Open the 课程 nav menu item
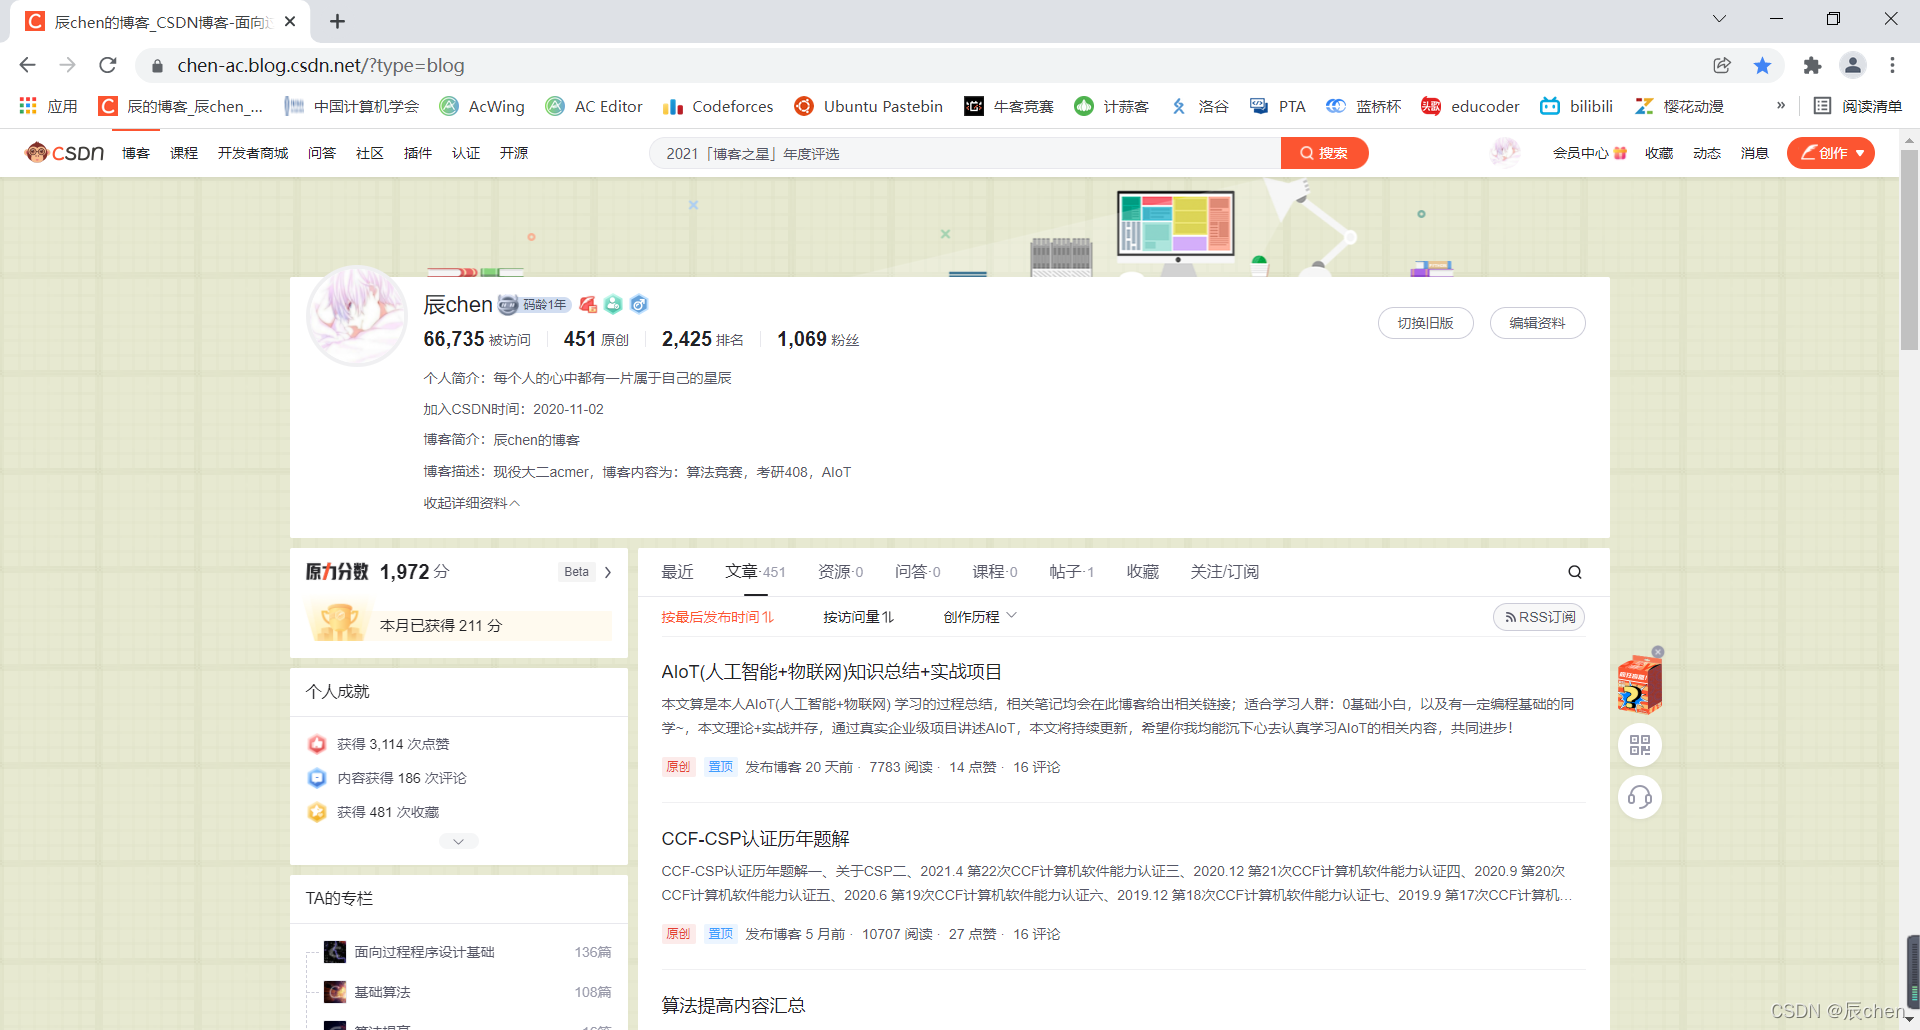The height and width of the screenshot is (1030, 1920). coord(184,153)
